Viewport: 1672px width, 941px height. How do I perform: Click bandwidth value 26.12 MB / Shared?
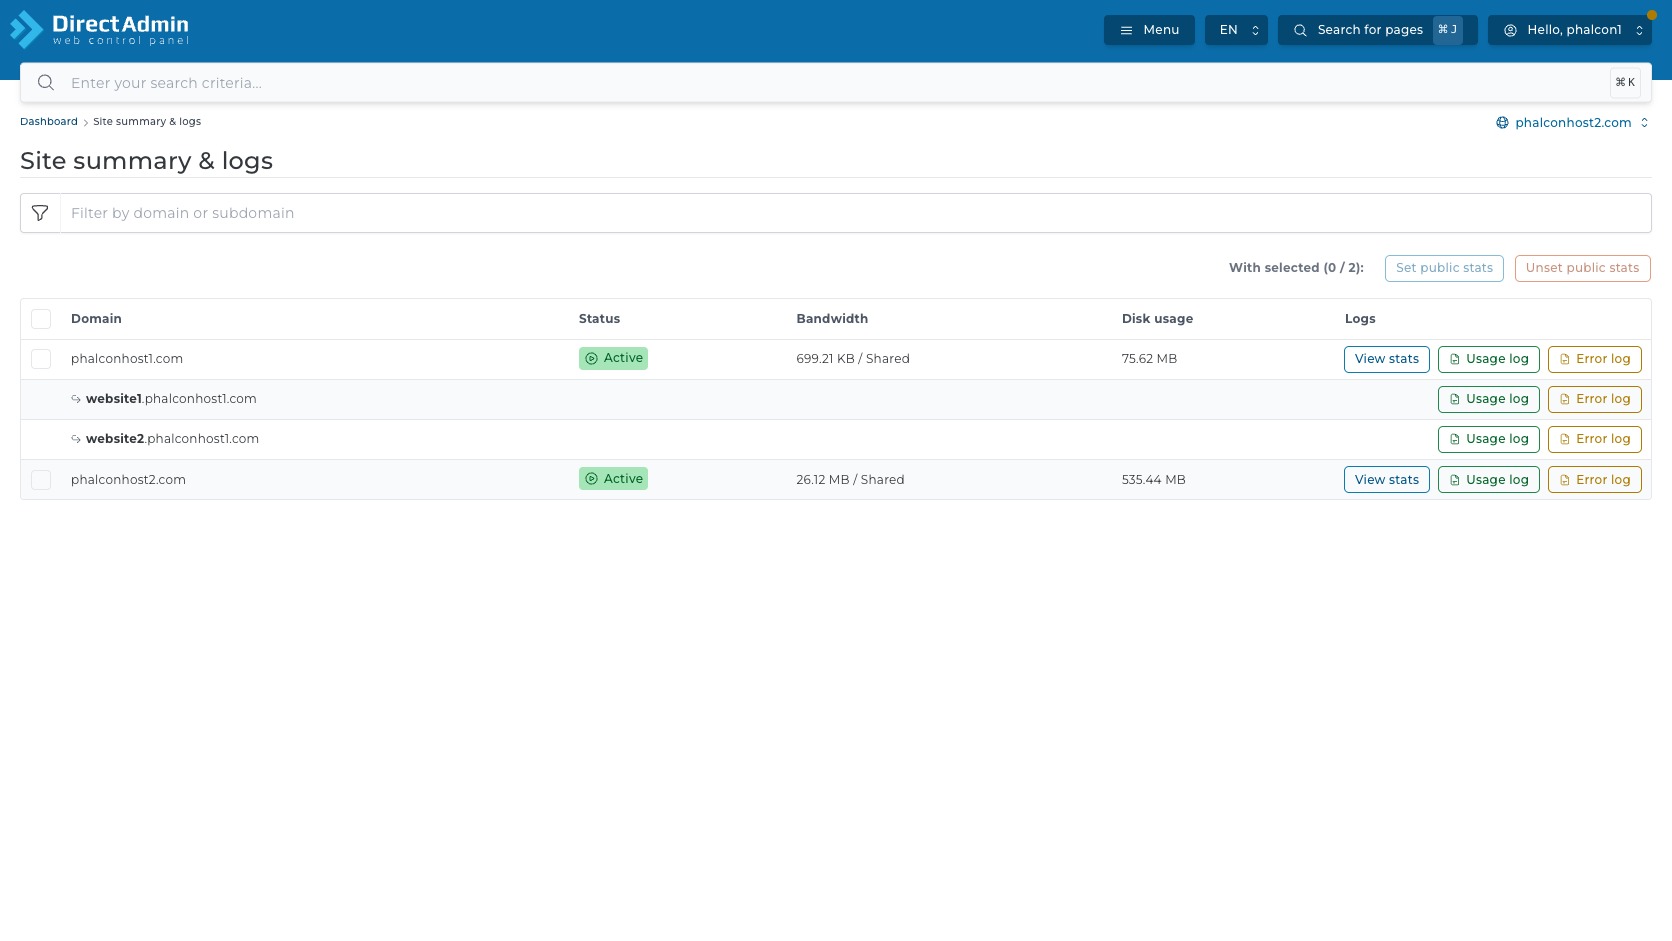pos(850,480)
